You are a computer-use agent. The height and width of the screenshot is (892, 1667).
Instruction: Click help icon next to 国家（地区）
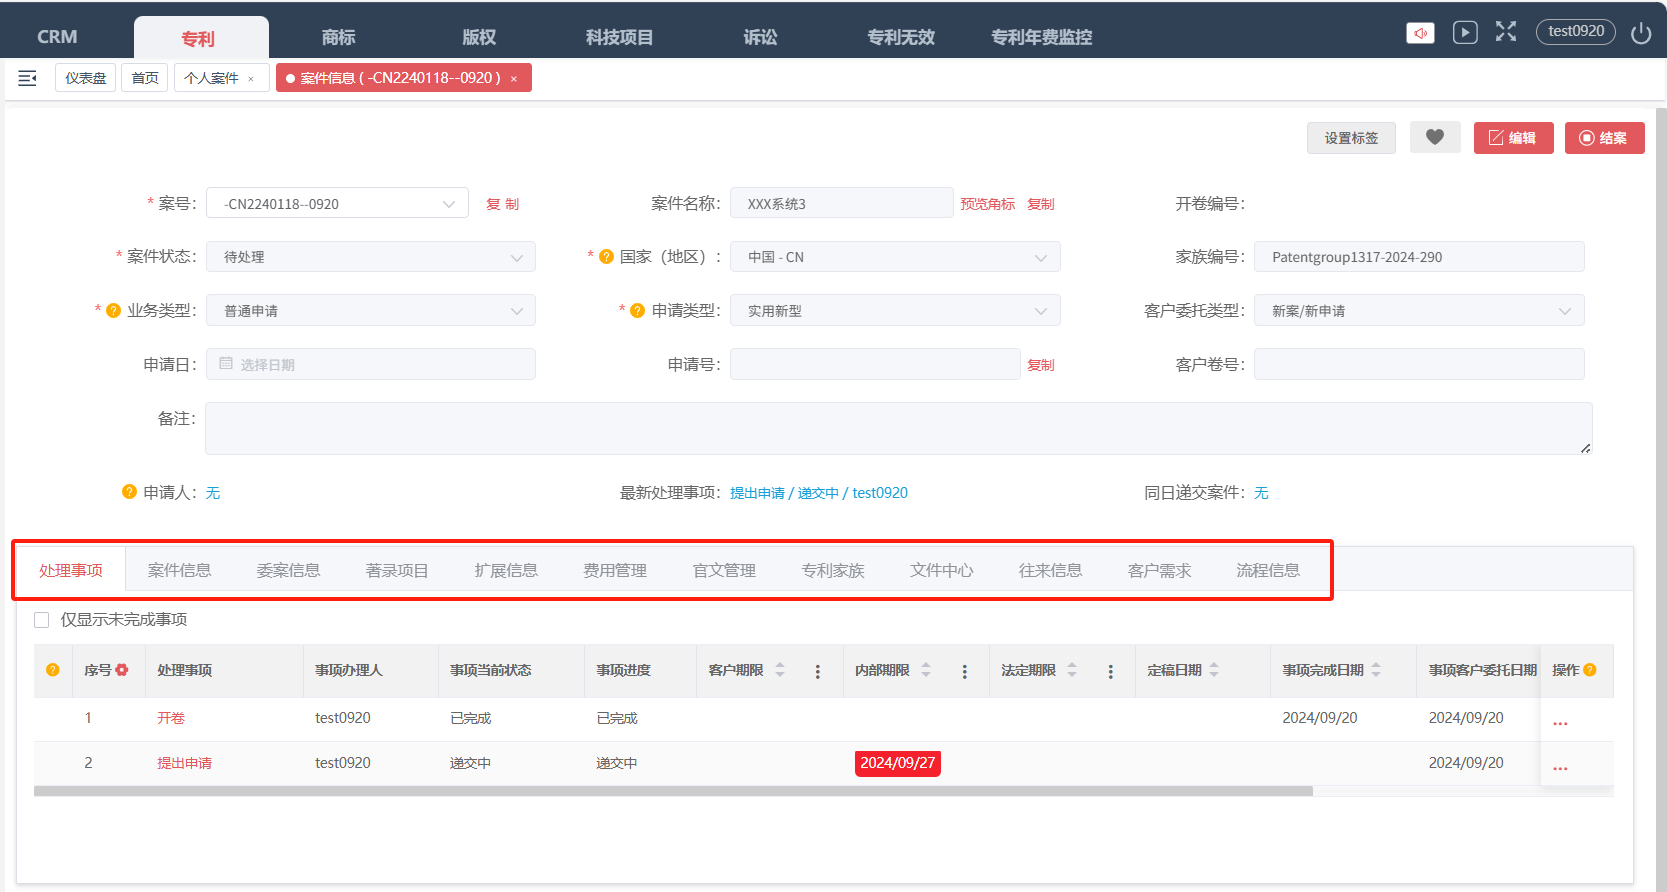(606, 257)
